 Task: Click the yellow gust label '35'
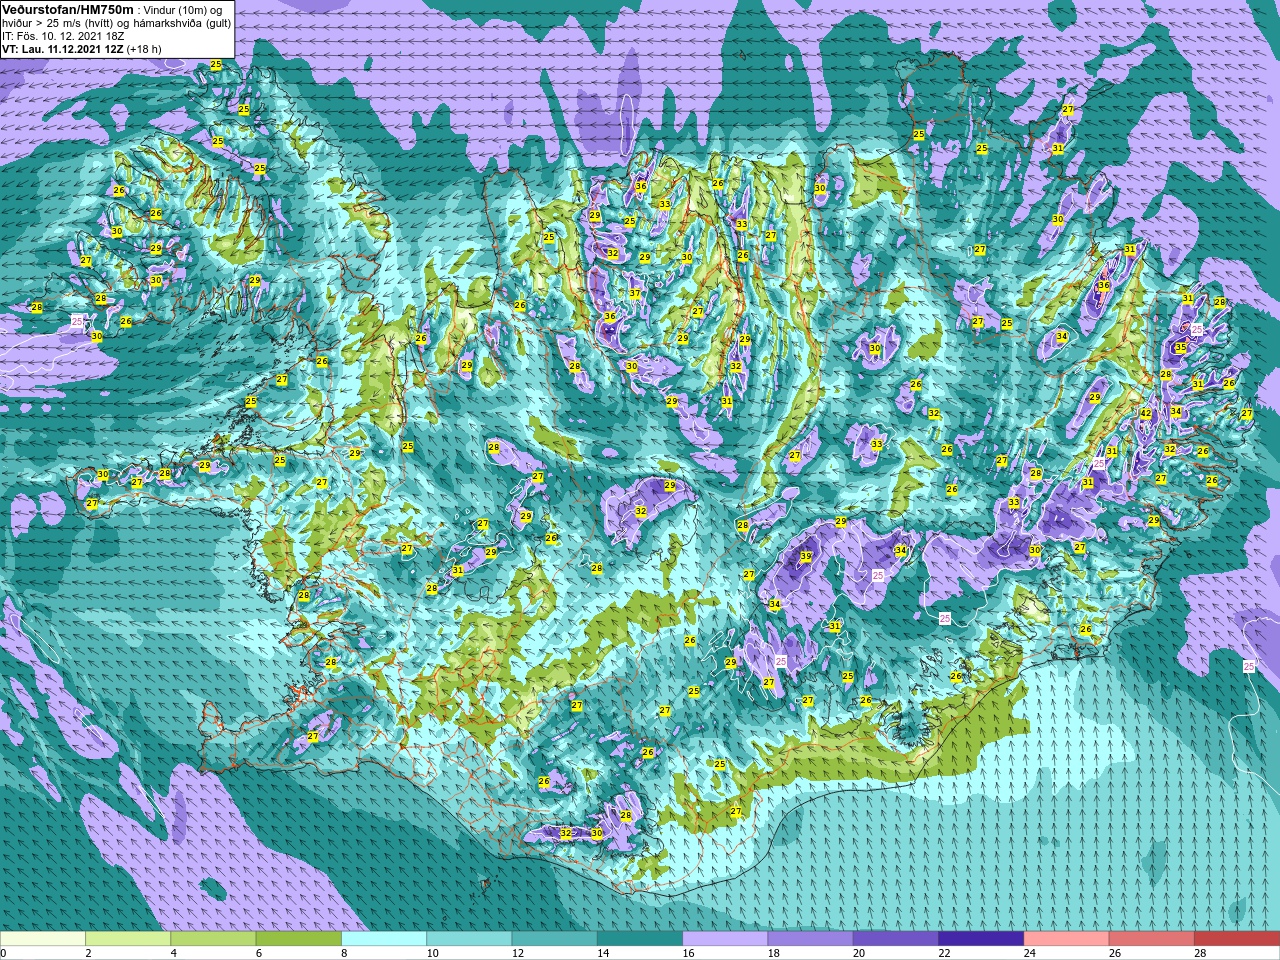1180,348
